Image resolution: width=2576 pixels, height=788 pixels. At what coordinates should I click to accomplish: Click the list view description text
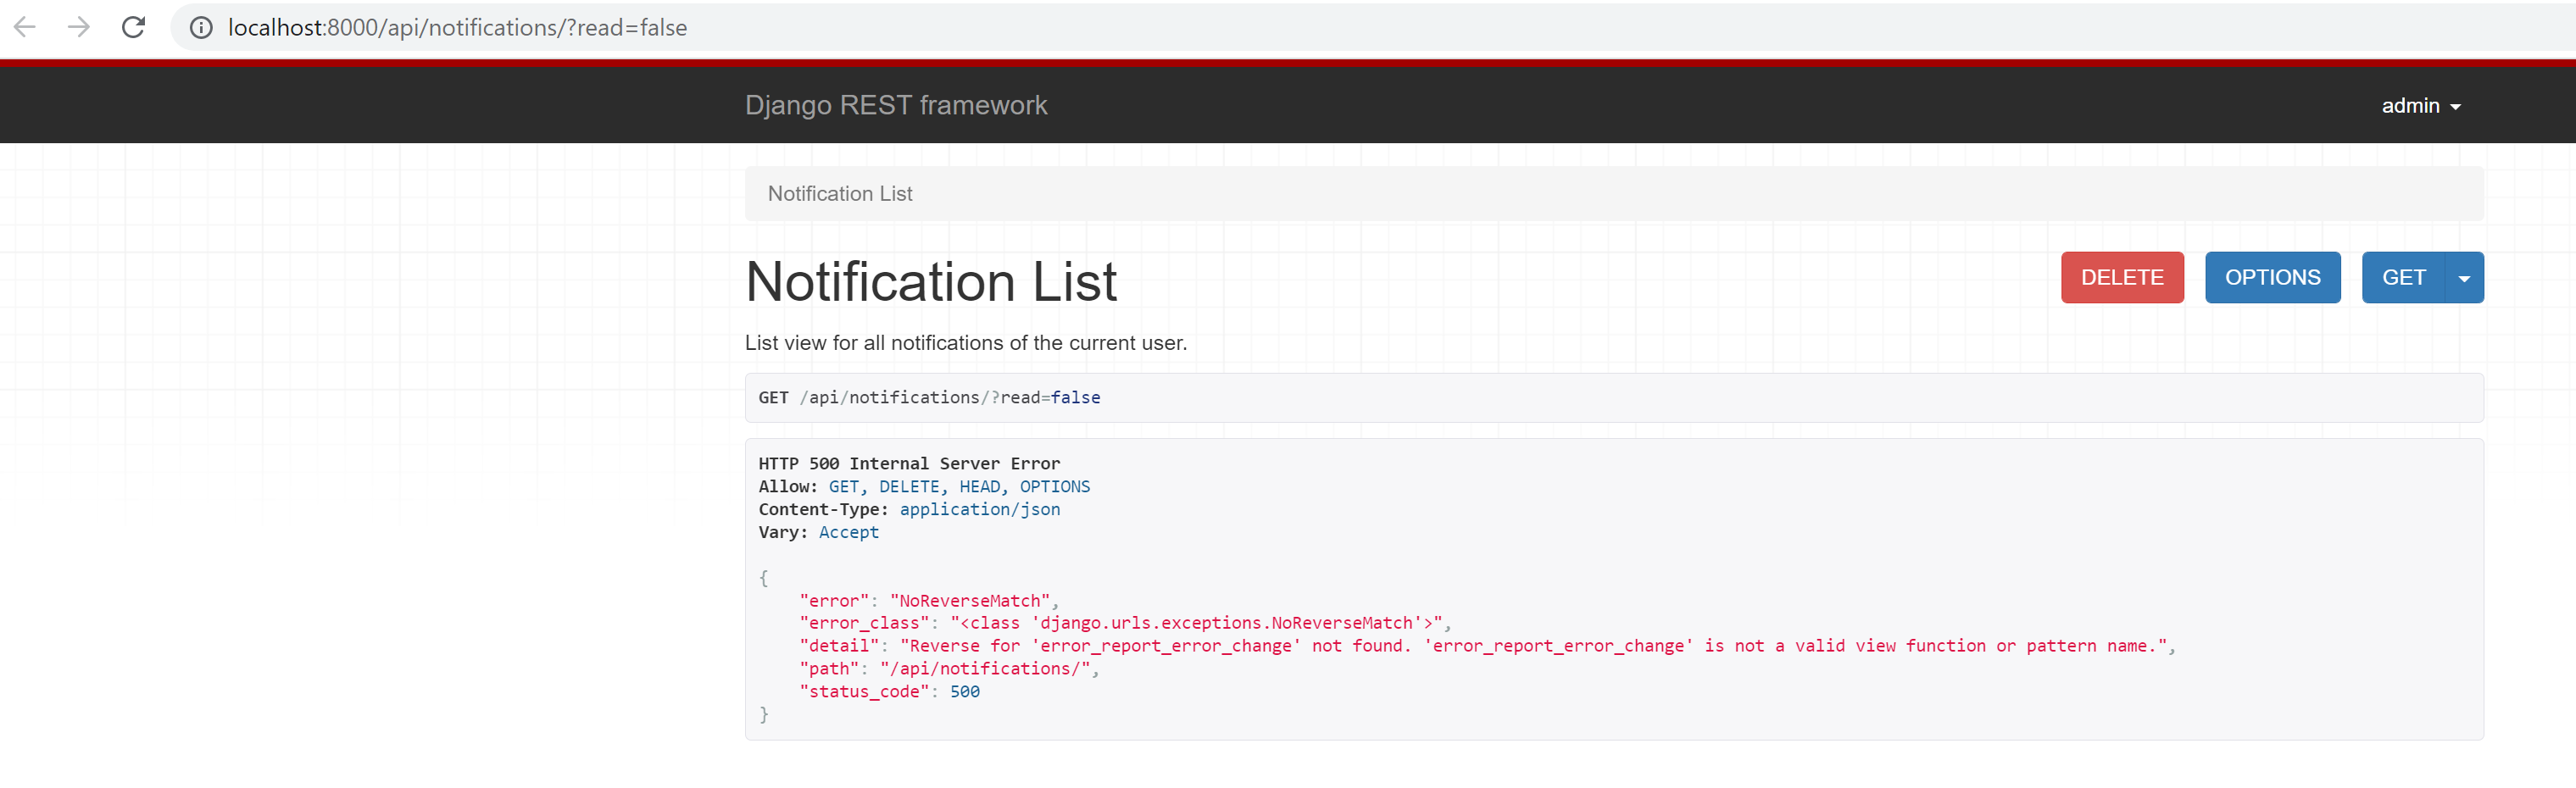point(965,343)
